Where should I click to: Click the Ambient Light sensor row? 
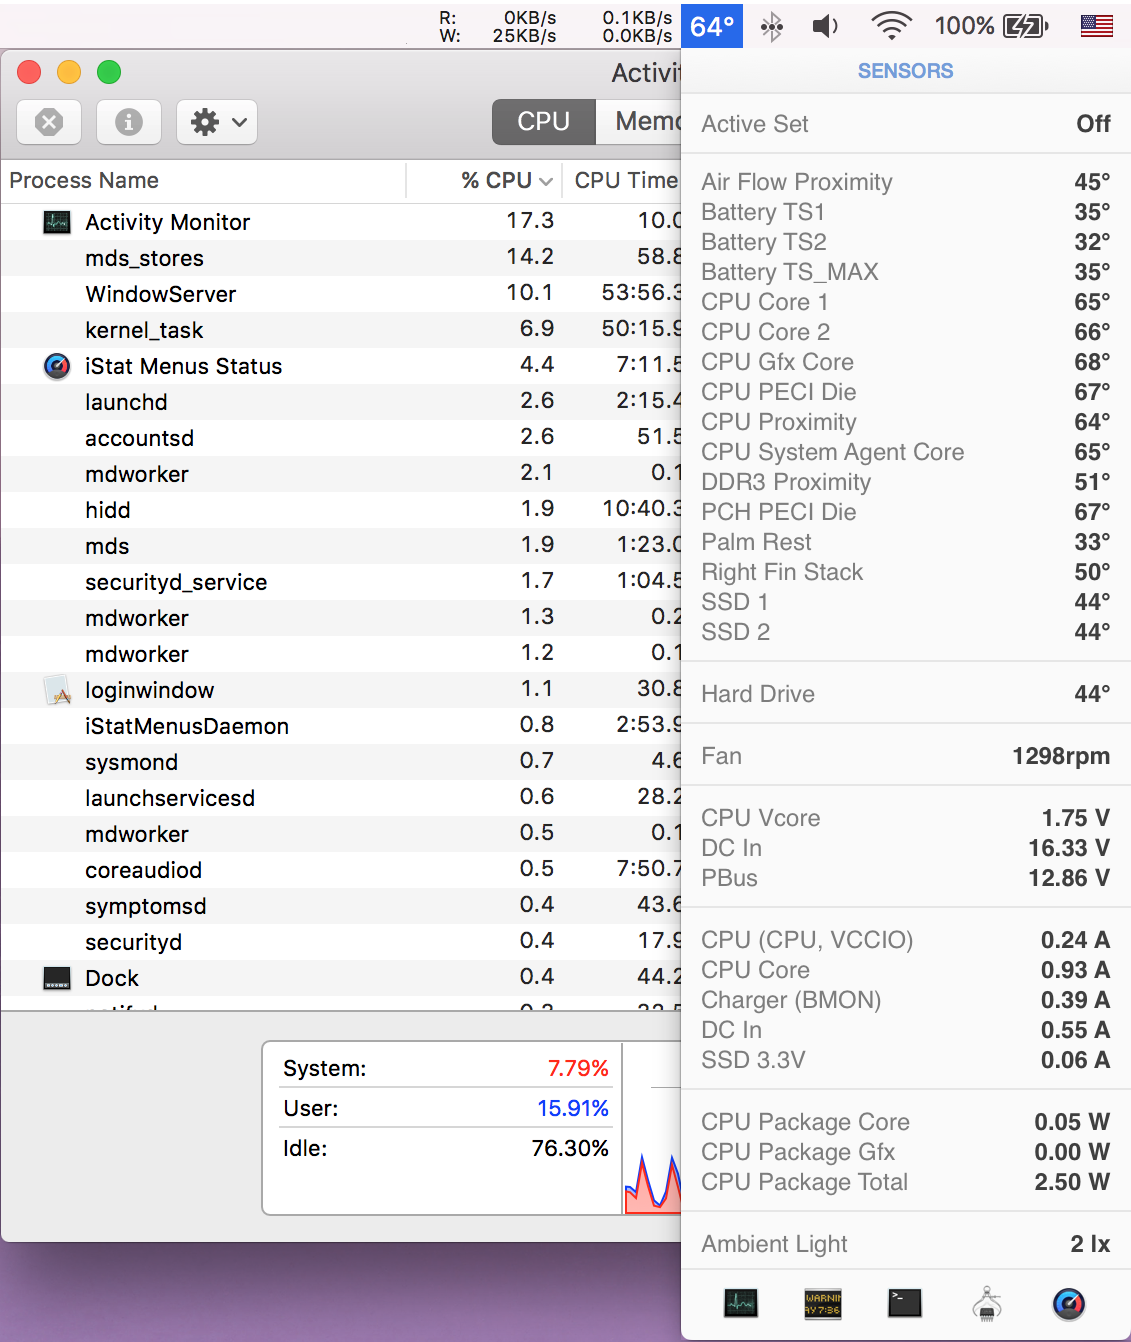pyautogui.click(x=906, y=1244)
